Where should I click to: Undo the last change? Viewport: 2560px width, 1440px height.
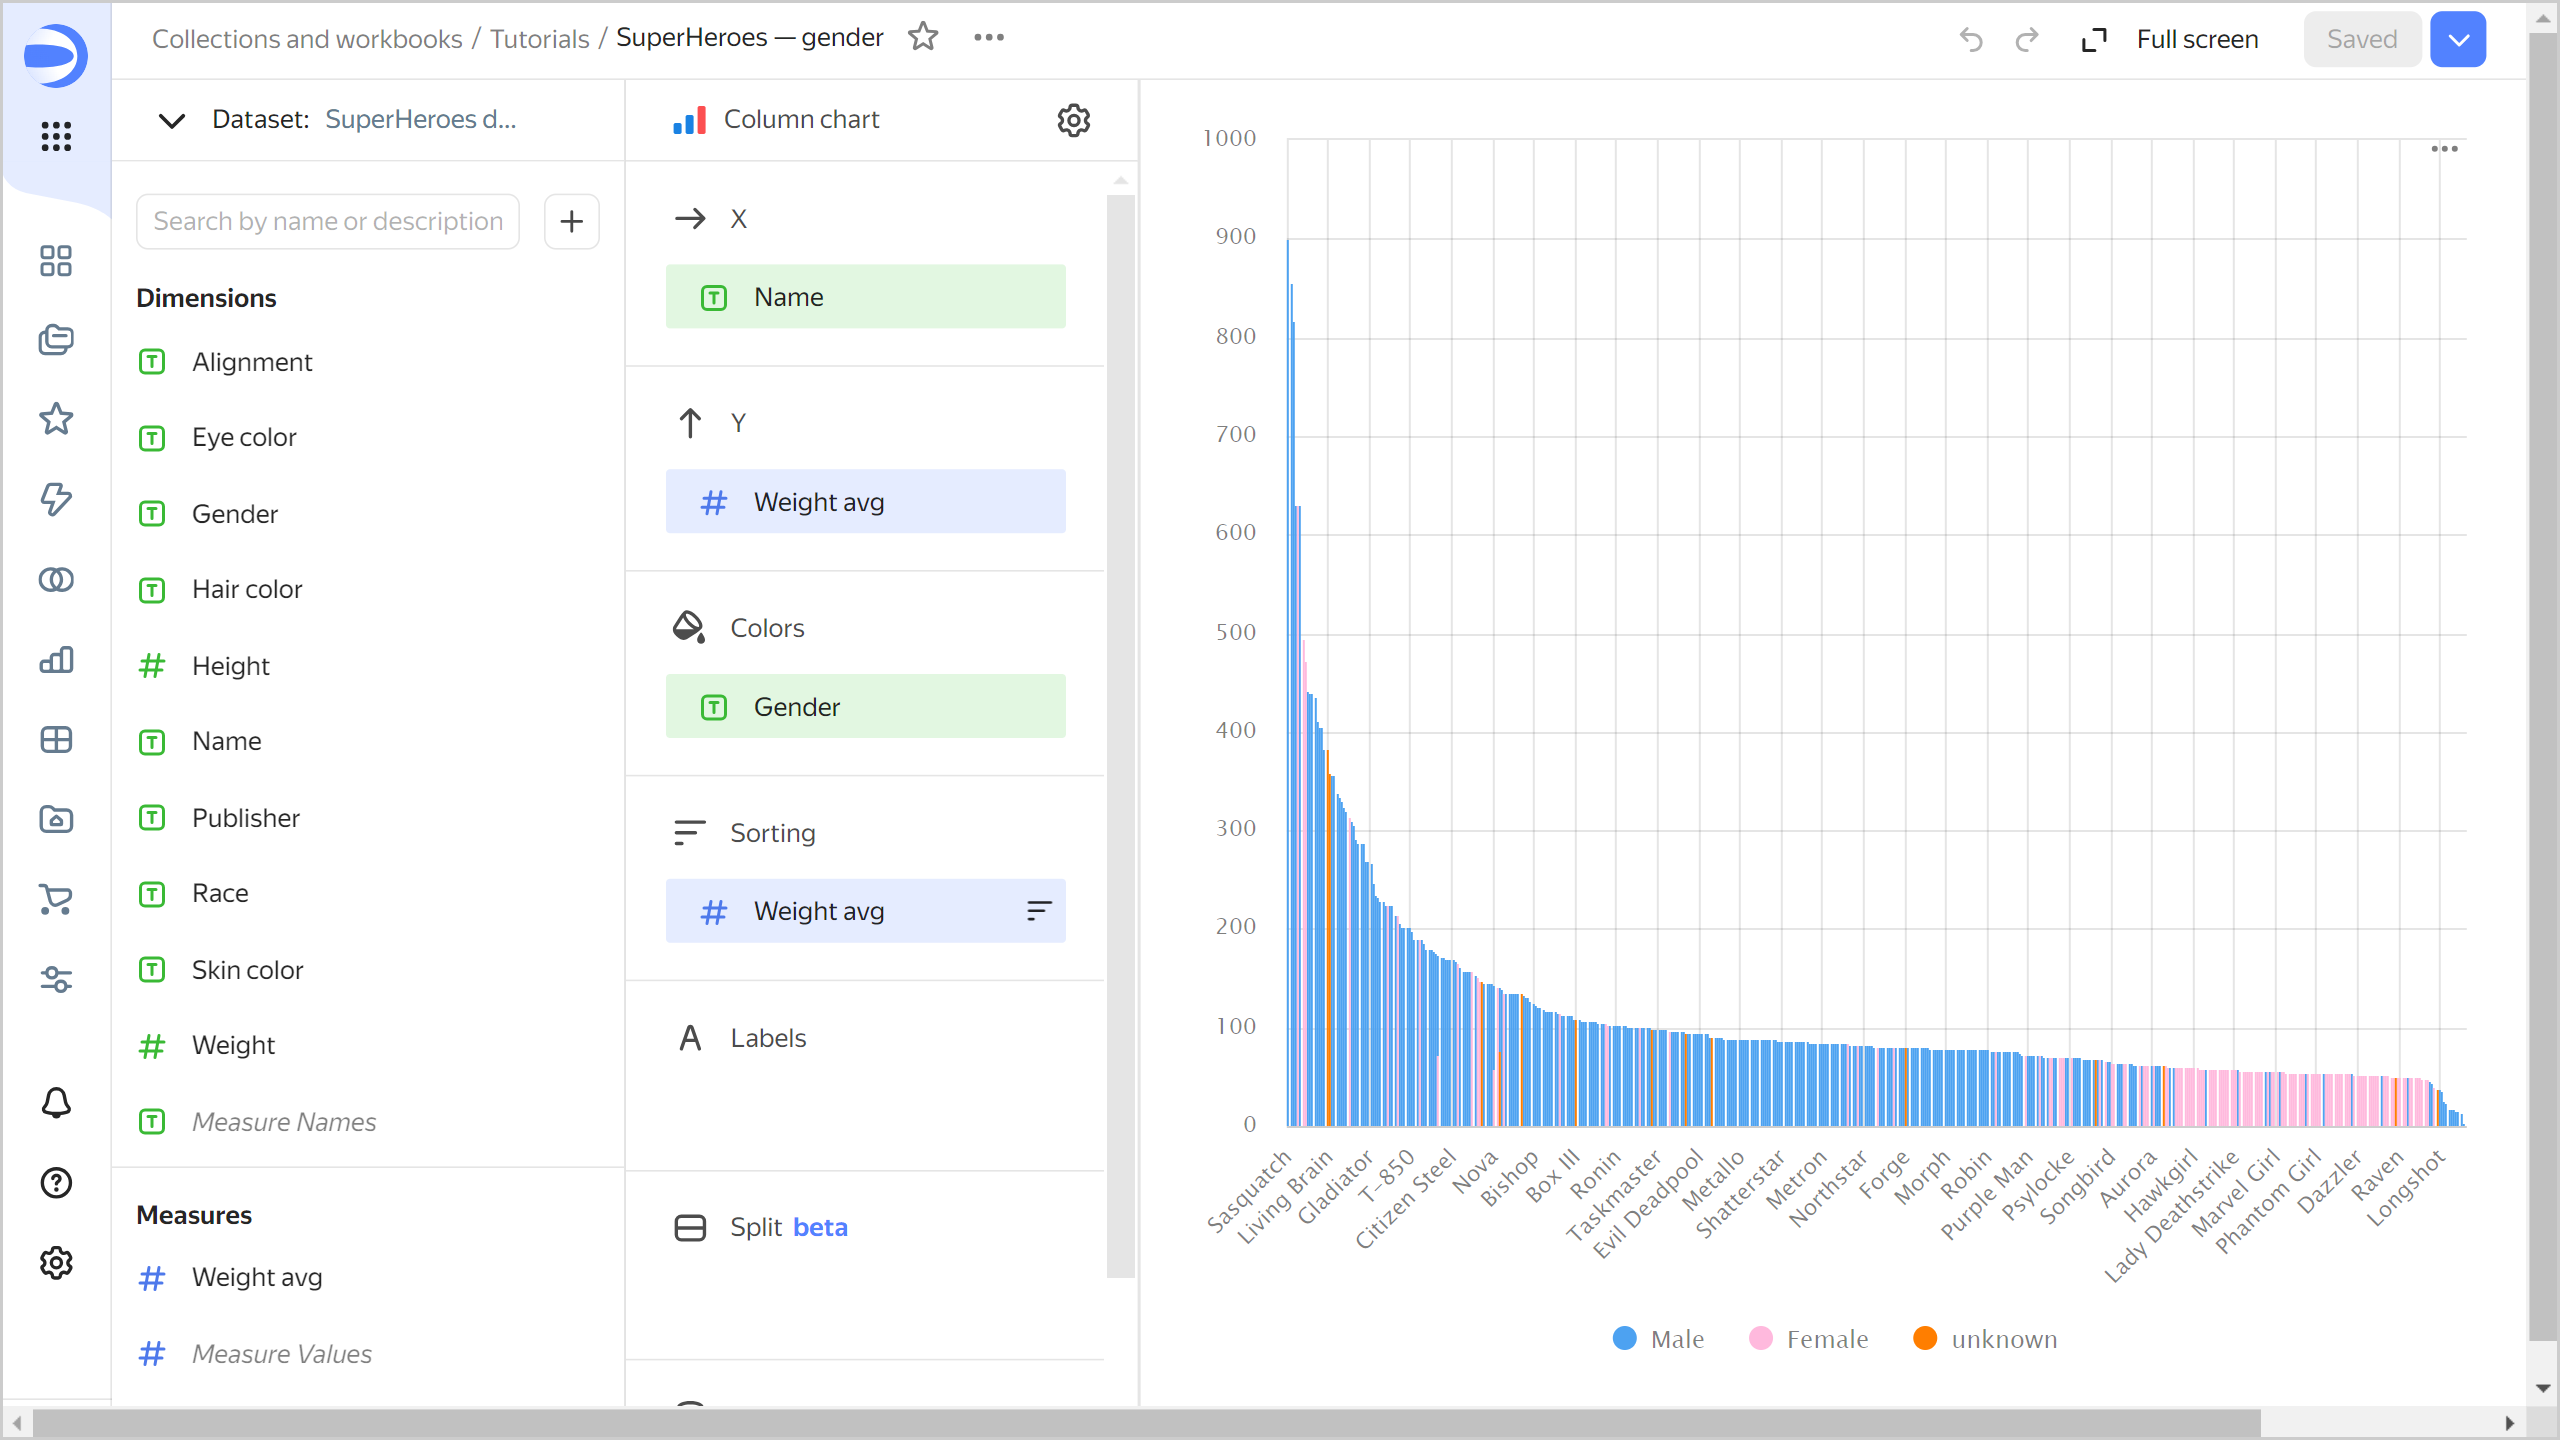1971,39
